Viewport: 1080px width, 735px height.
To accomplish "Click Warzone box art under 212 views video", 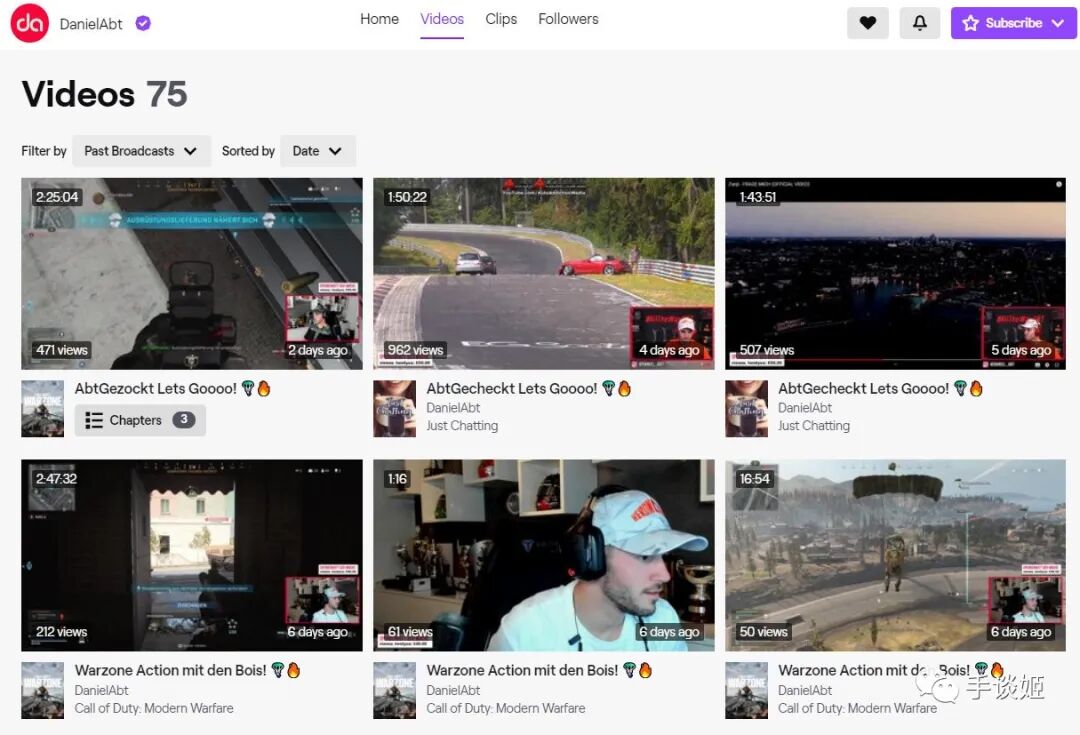I will coord(43,690).
